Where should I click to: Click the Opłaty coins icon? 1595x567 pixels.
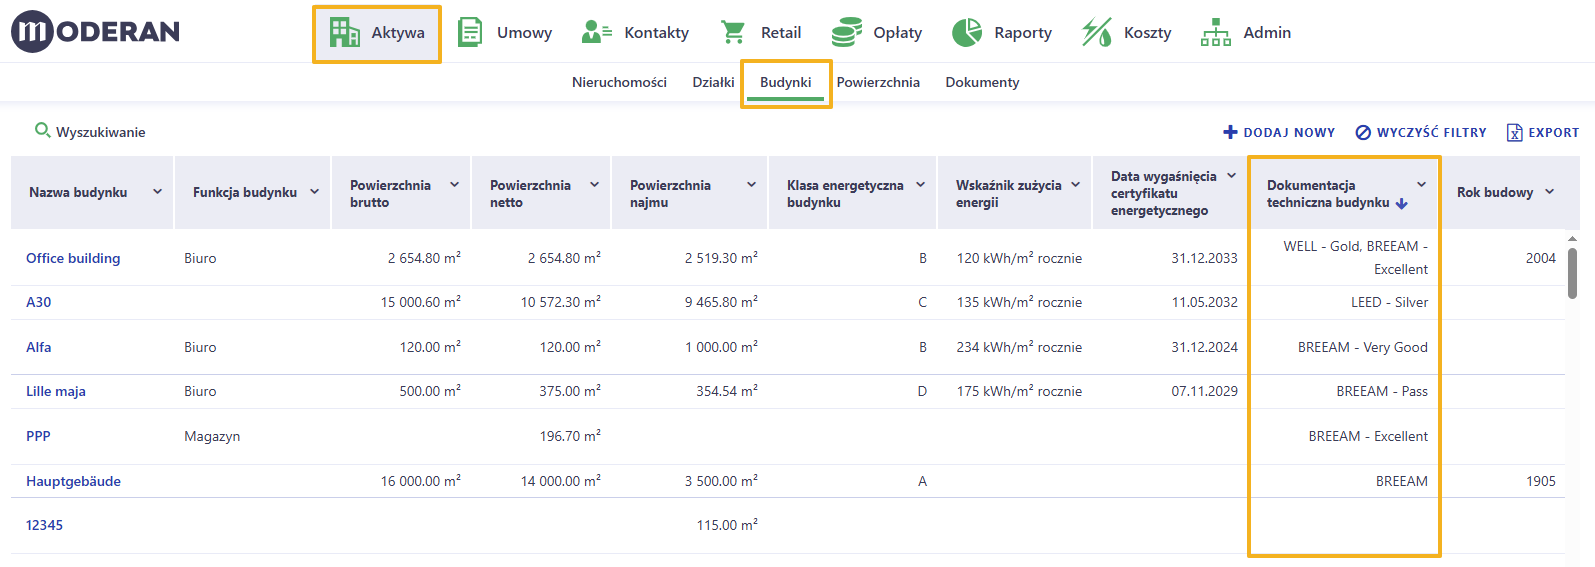pyautogui.click(x=846, y=32)
